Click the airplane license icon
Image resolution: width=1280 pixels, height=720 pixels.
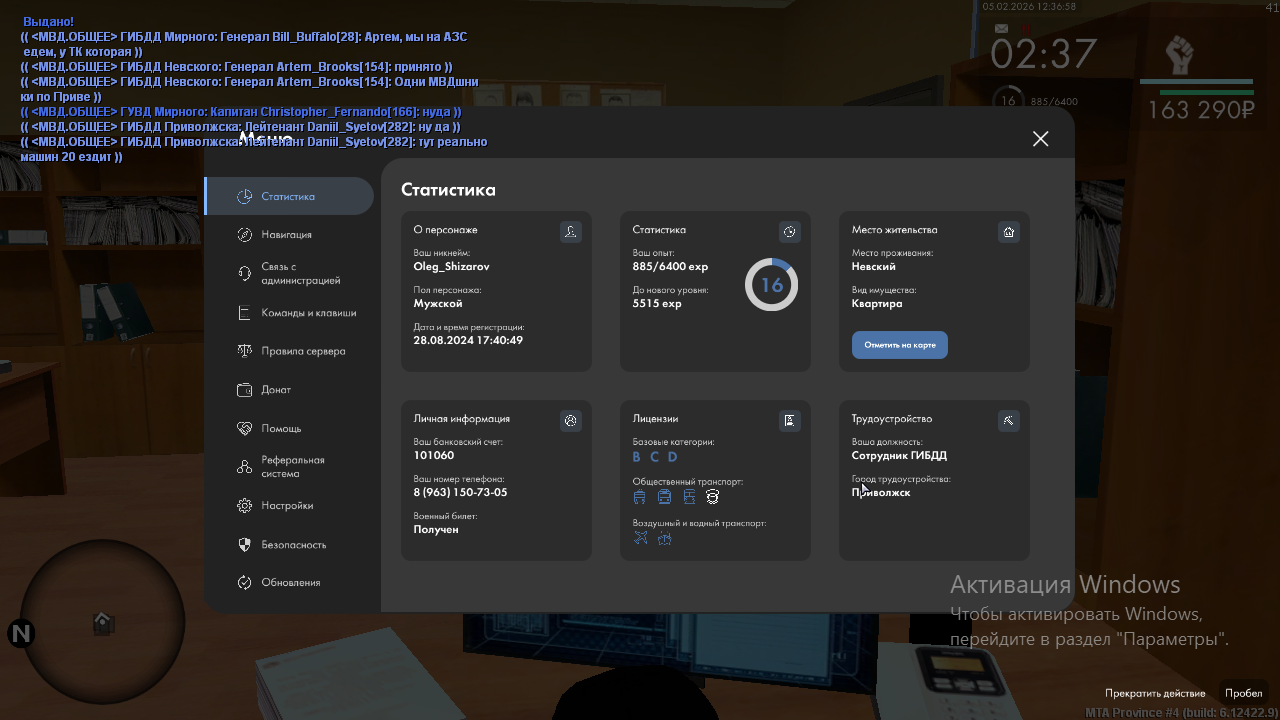[x=641, y=538]
